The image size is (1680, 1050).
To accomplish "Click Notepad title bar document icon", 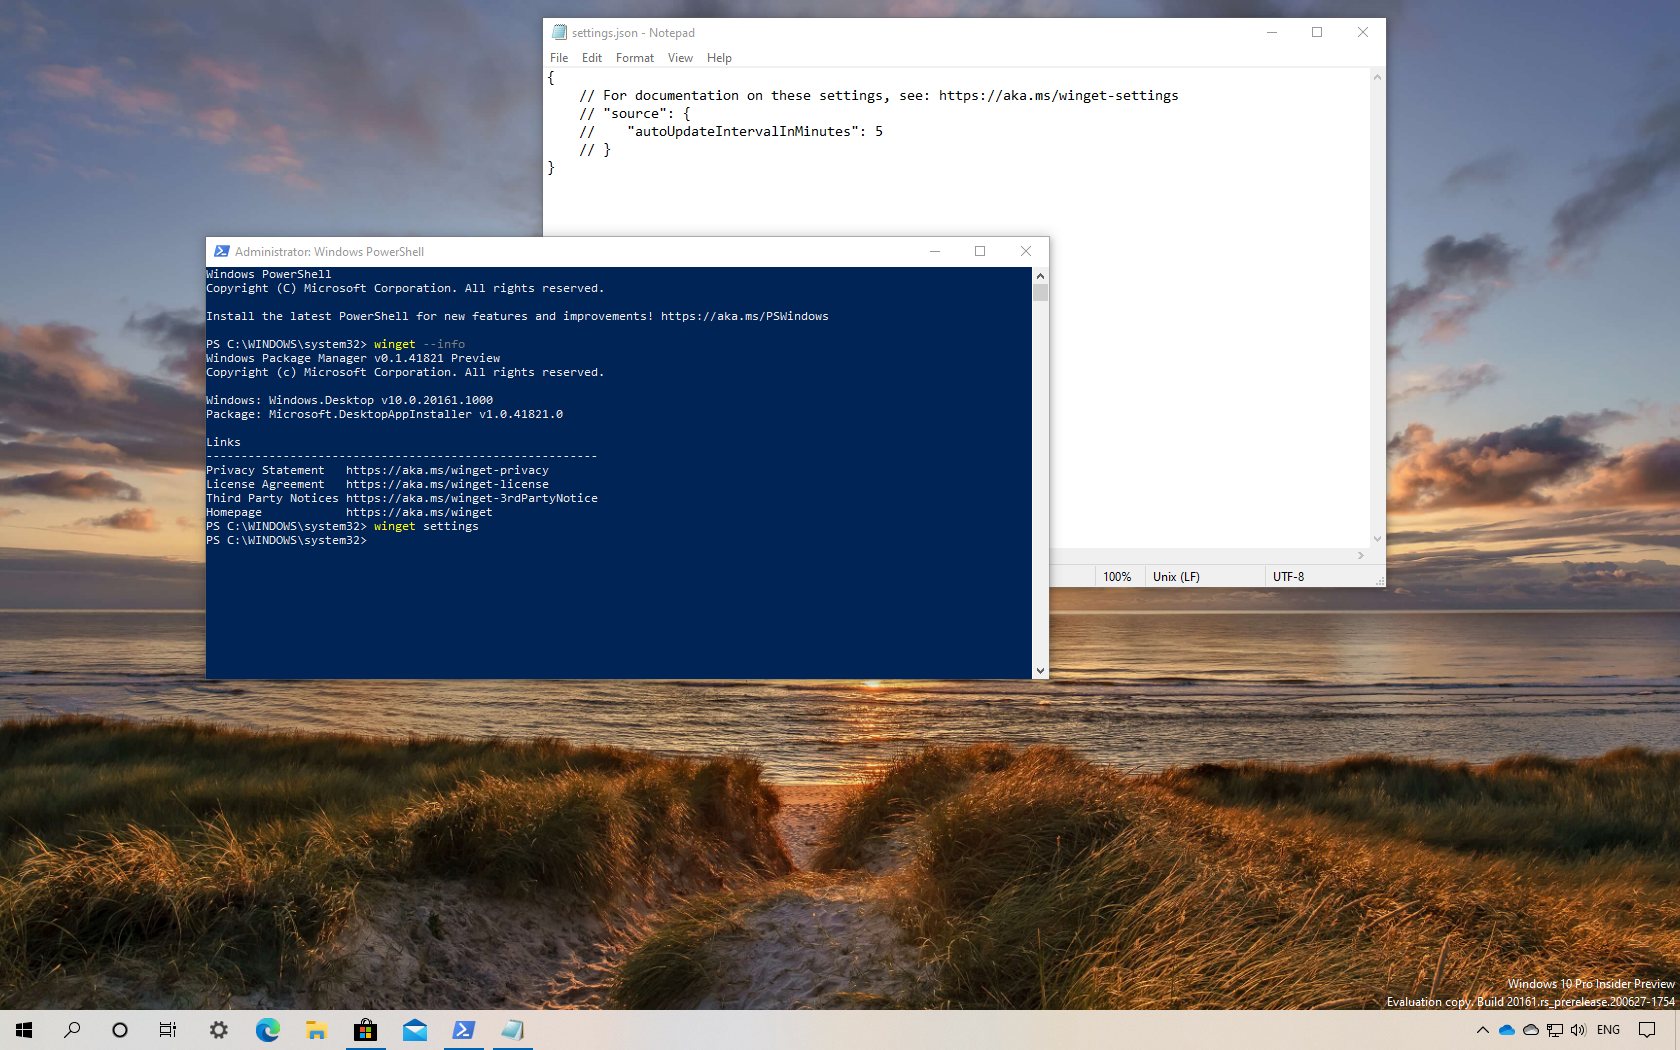I will click(x=559, y=33).
